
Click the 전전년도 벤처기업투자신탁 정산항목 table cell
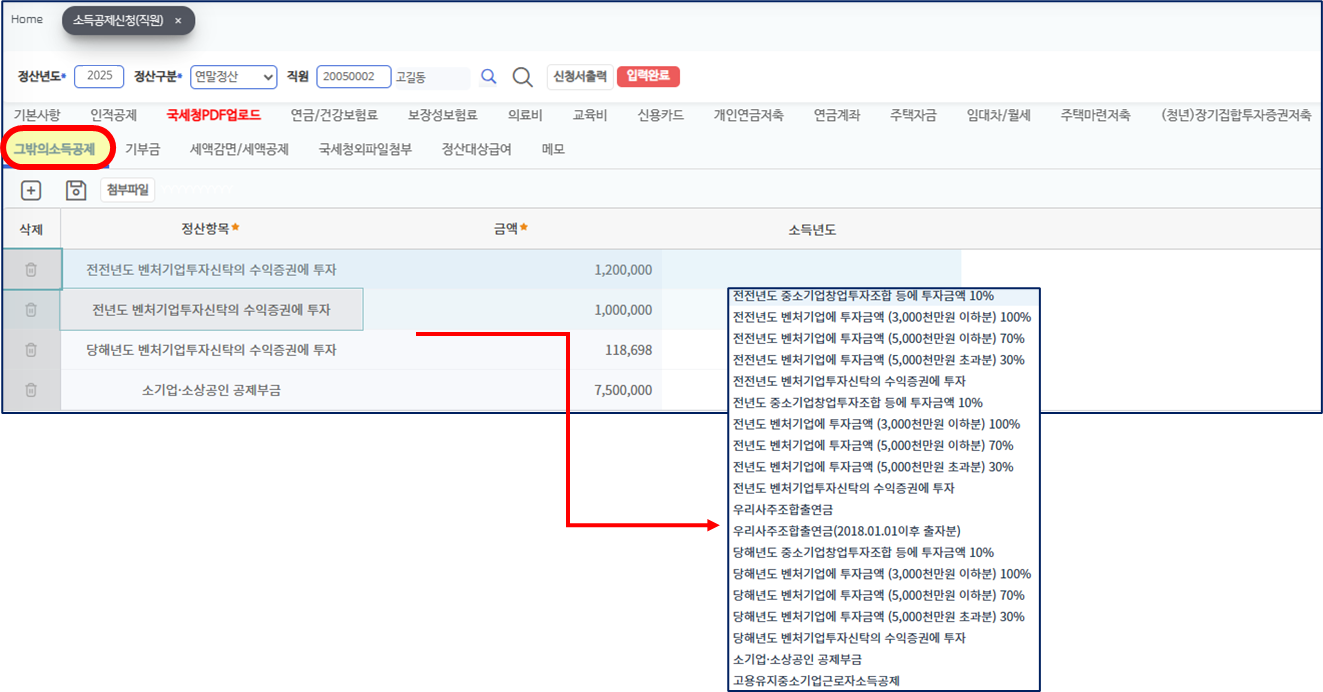pyautogui.click(x=211, y=270)
